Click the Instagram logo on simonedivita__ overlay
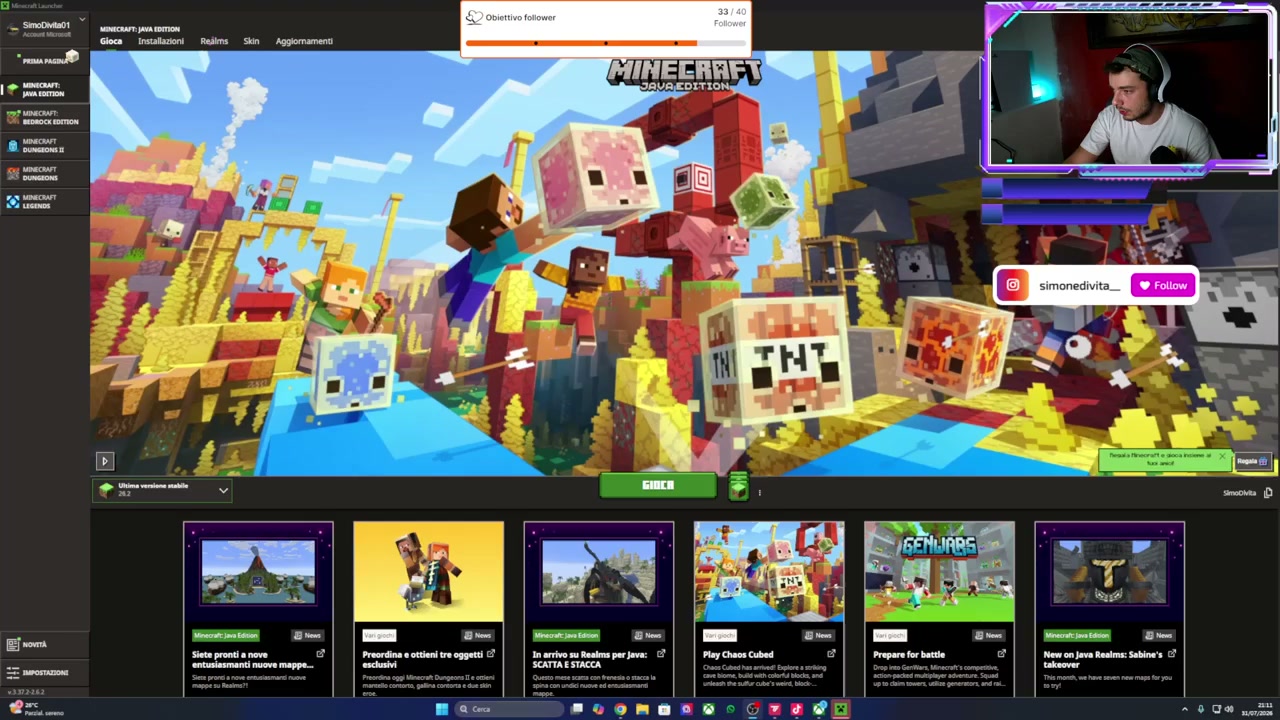The width and height of the screenshot is (1280, 720). [1013, 286]
